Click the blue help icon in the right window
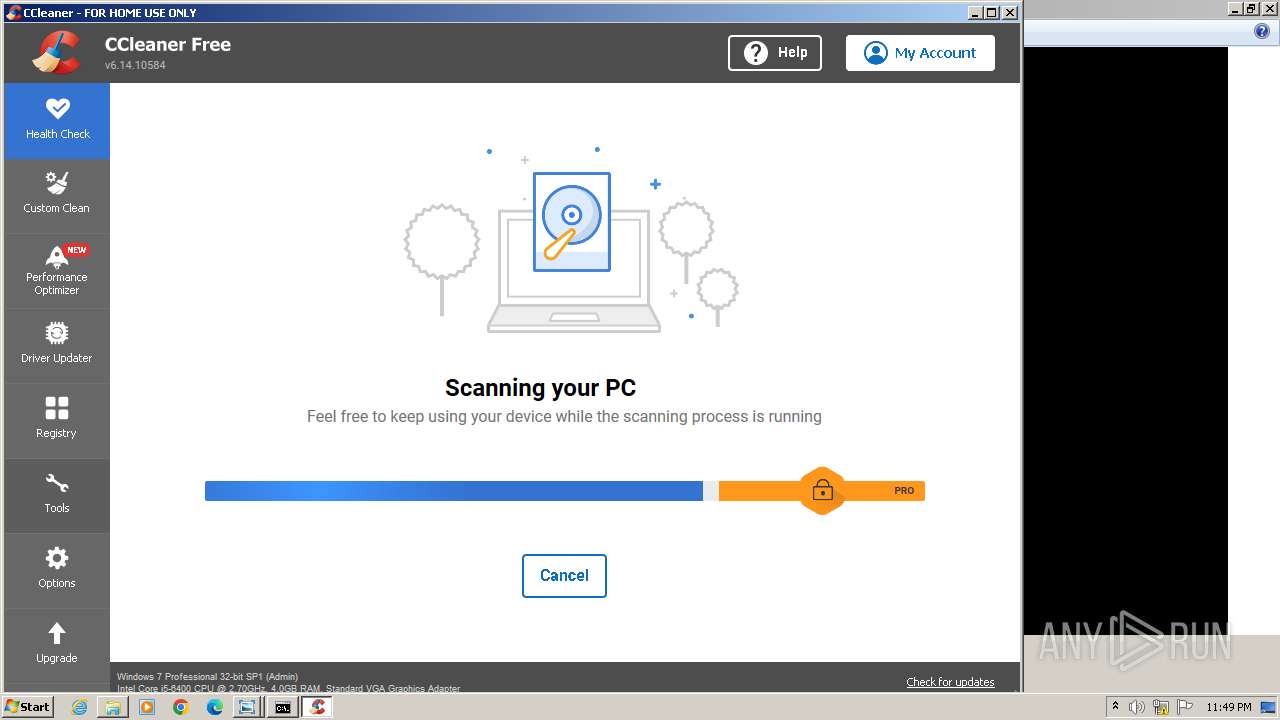The image size is (1280, 720). (1261, 32)
